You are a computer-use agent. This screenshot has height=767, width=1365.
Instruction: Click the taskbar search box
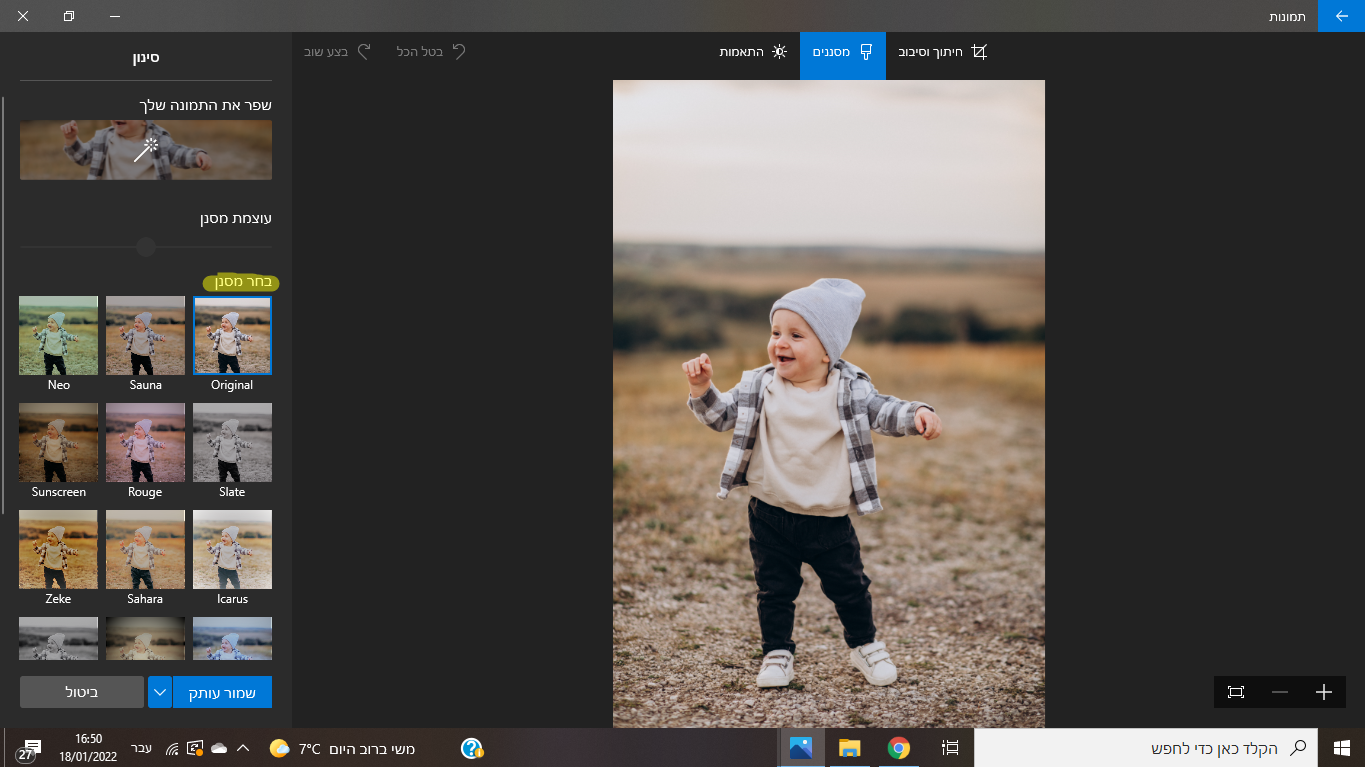(x=1146, y=748)
